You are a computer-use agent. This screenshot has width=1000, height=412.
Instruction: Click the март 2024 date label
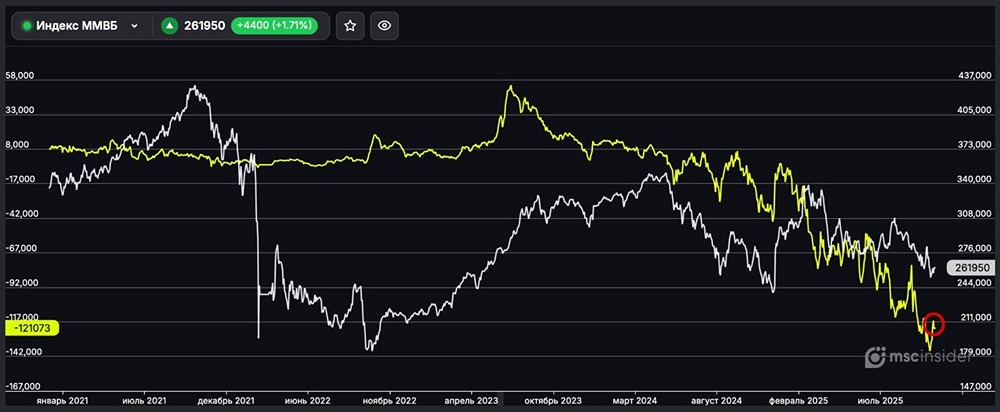point(635,401)
